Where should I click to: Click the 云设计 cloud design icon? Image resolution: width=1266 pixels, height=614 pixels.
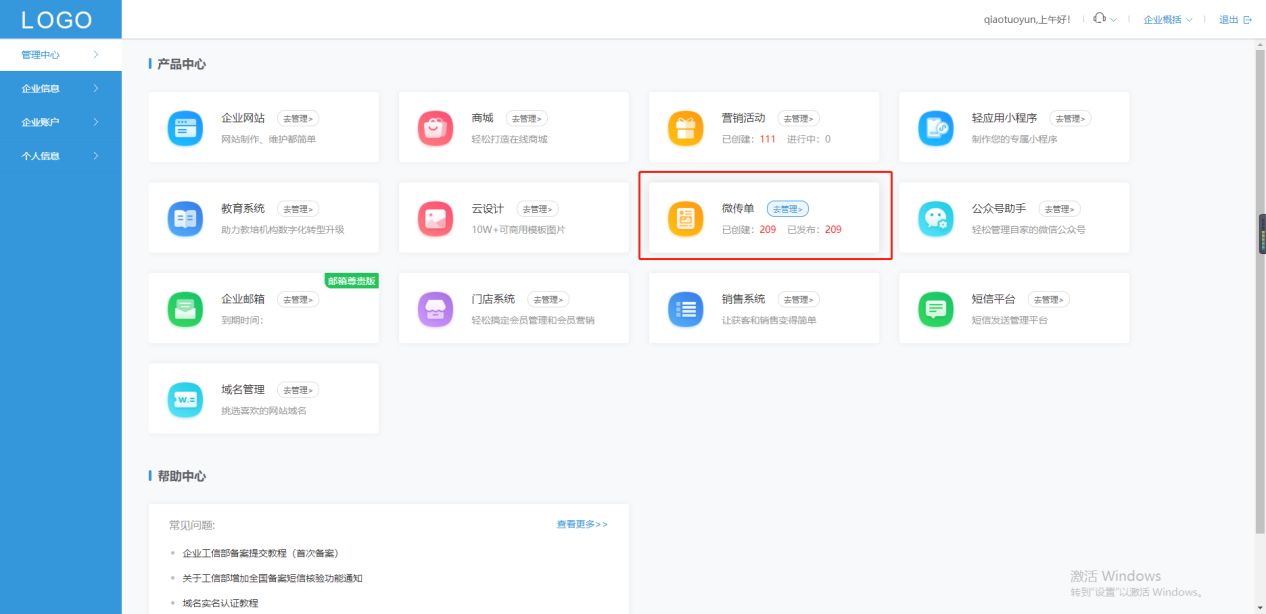[434, 218]
